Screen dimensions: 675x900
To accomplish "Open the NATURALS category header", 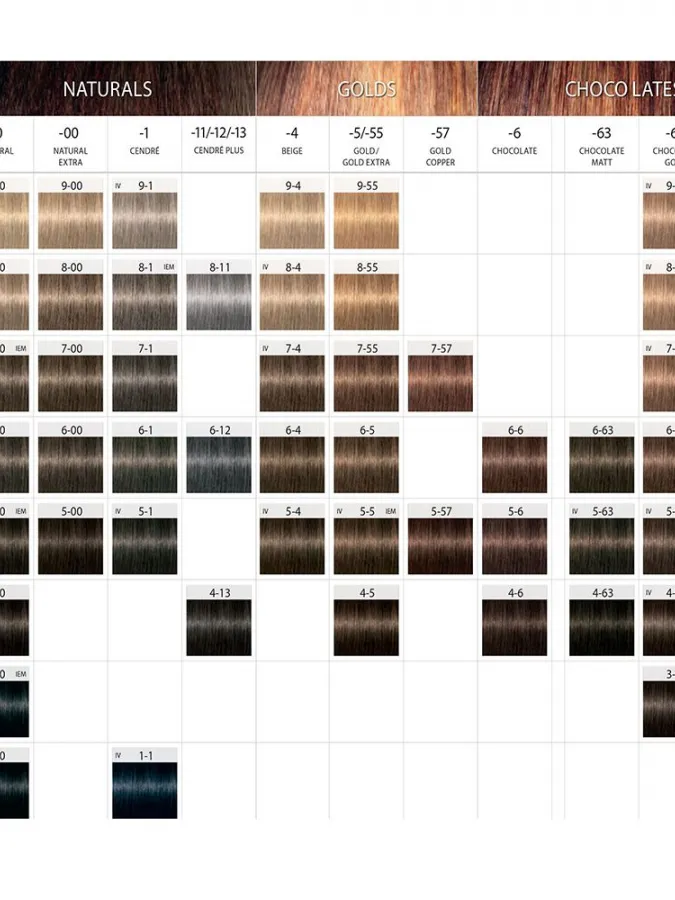I will 107,89.
